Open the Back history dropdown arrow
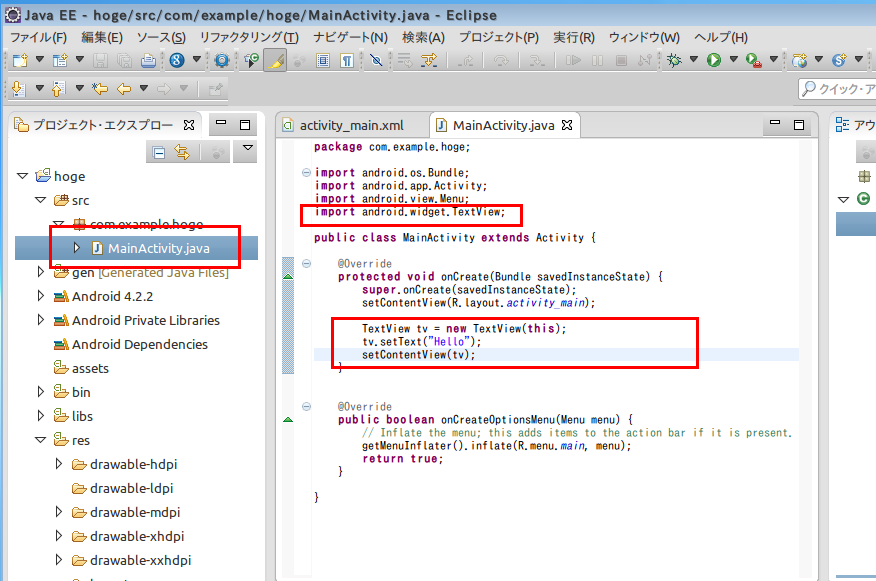This screenshot has height=581, width=876. coord(144,88)
